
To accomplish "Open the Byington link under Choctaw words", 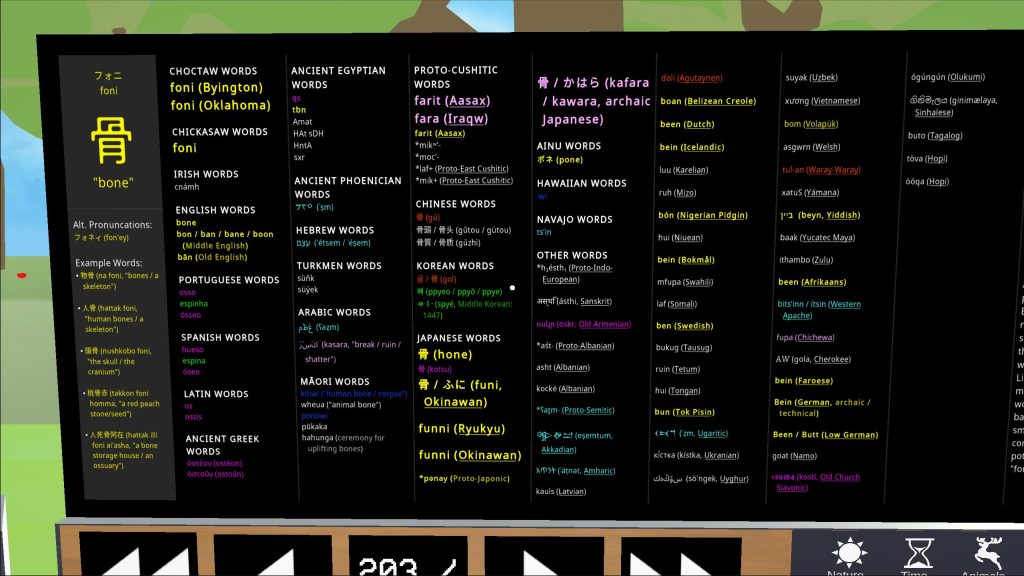I will pyautogui.click(x=234, y=88).
